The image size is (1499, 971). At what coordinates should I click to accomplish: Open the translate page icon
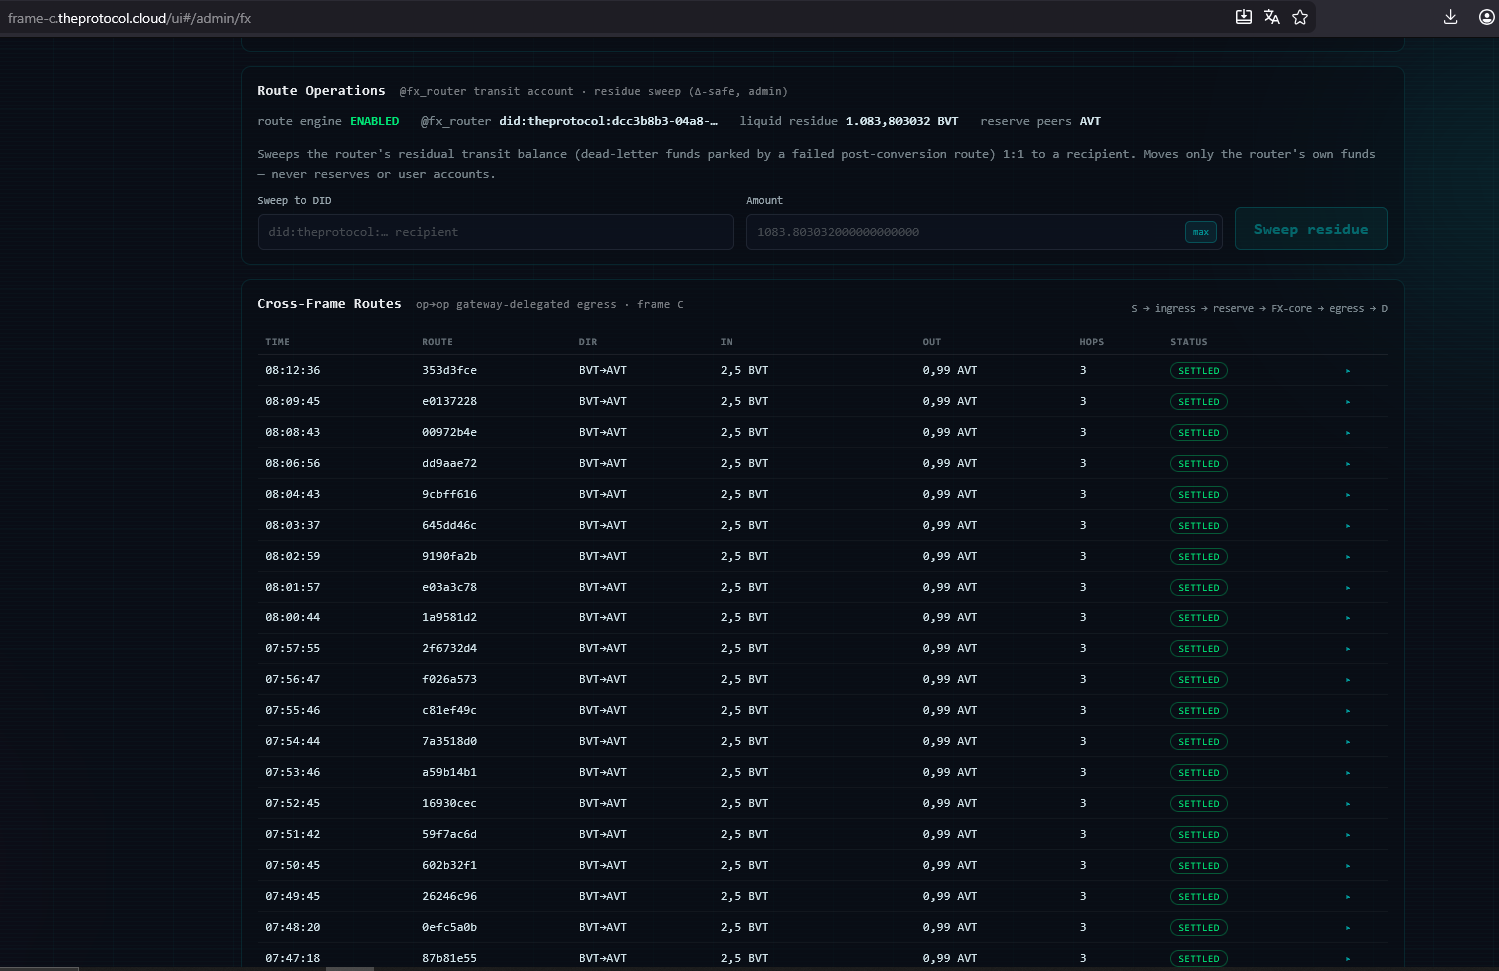1272,17
